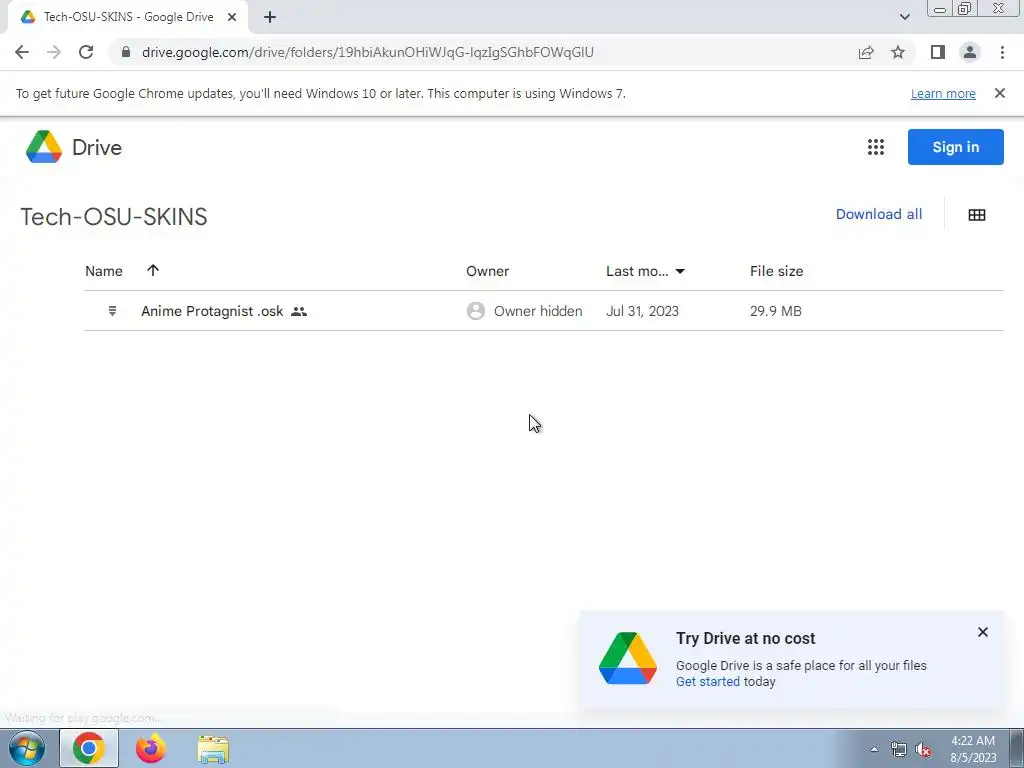Click the Jul 31, 2023 date cell

[642, 311]
